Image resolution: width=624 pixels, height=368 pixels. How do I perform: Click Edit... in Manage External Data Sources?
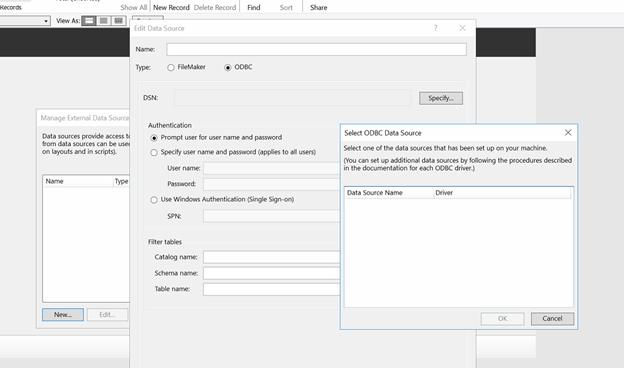(x=107, y=315)
